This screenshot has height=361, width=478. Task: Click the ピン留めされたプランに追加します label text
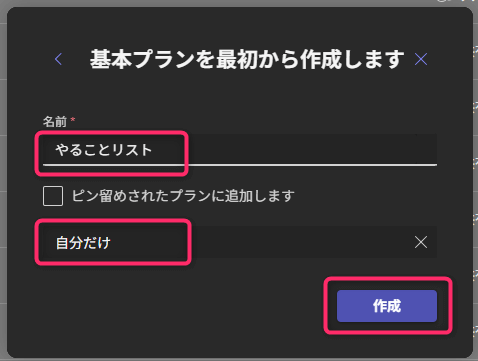pyautogui.click(x=183, y=196)
